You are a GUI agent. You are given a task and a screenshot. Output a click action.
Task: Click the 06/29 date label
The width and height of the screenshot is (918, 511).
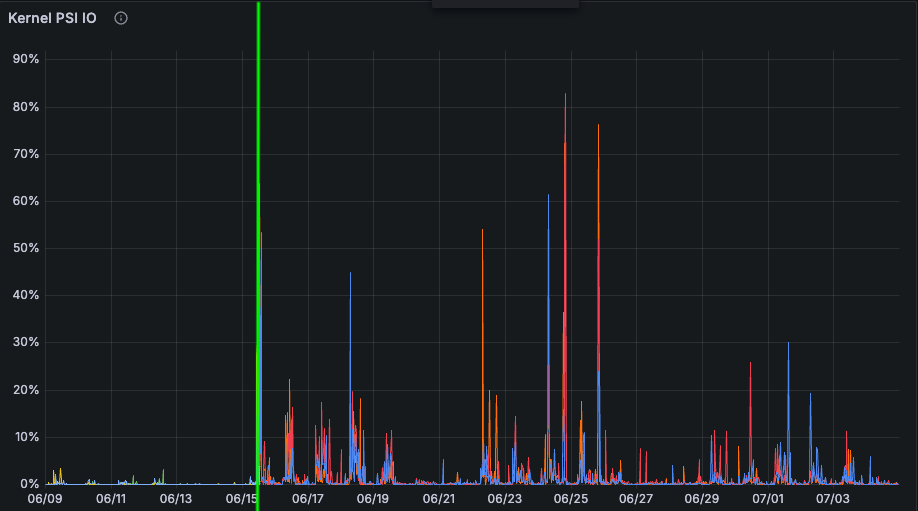(x=702, y=499)
